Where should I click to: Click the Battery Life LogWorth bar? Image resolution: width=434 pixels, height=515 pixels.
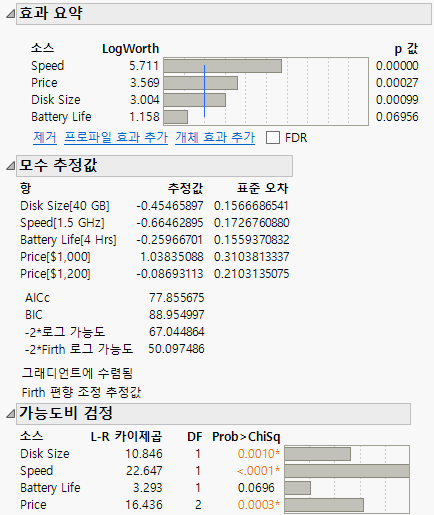coord(176,117)
